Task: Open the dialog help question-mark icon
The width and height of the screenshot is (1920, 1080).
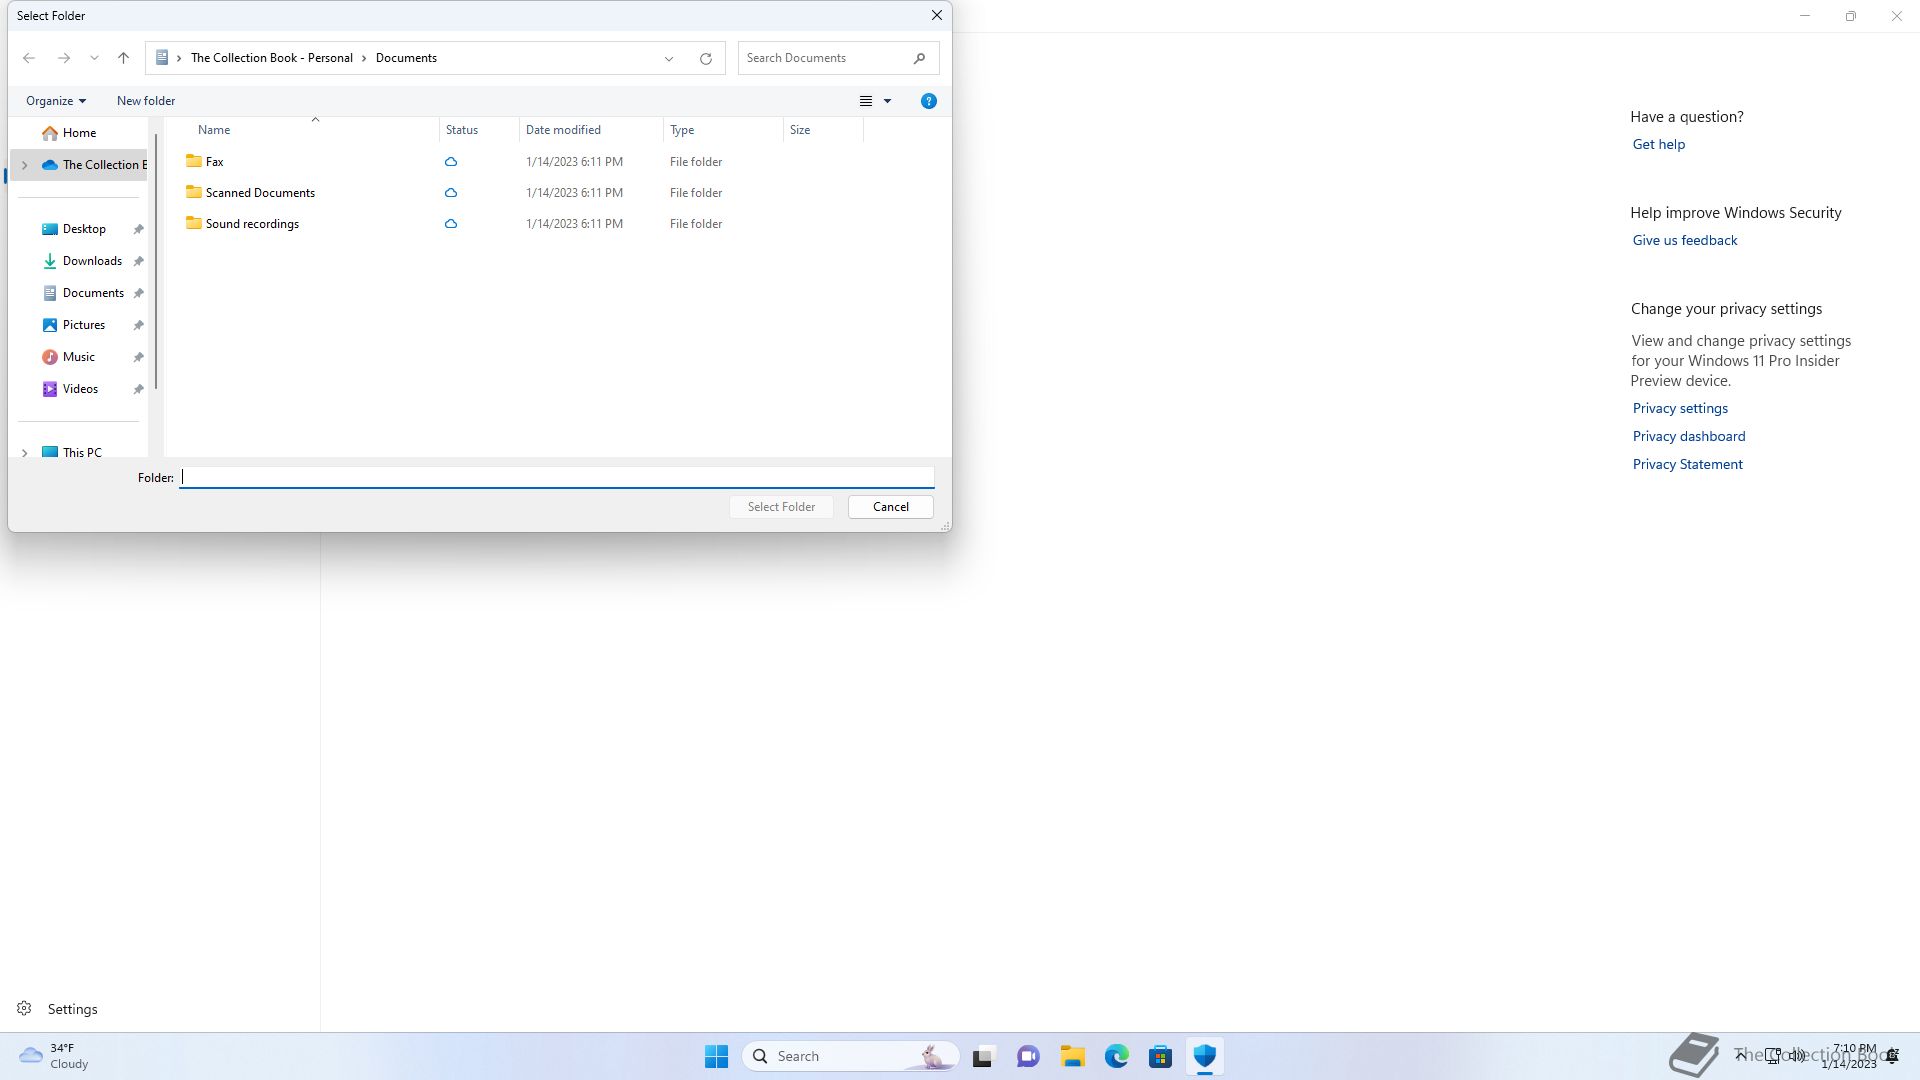Action: (928, 101)
